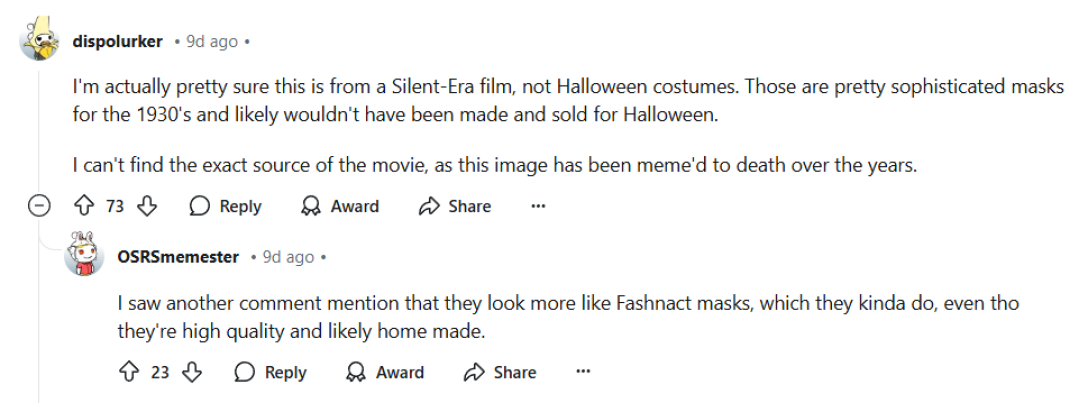Award OSRSmemester's reply

click(385, 372)
